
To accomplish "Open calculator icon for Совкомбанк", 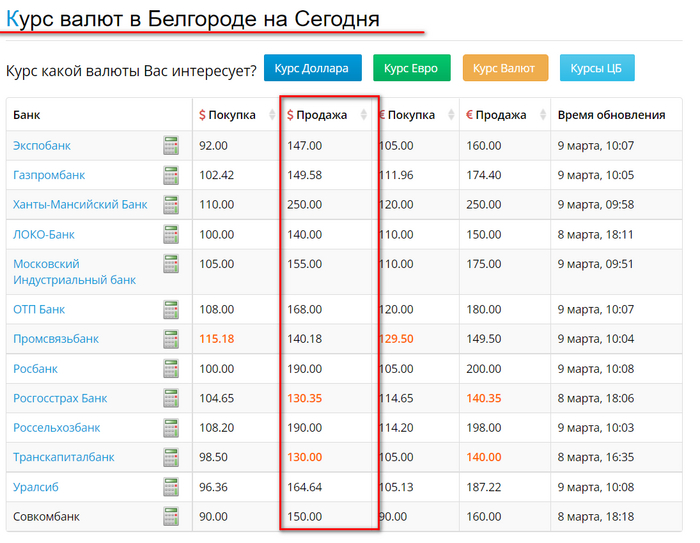I will 171,517.
